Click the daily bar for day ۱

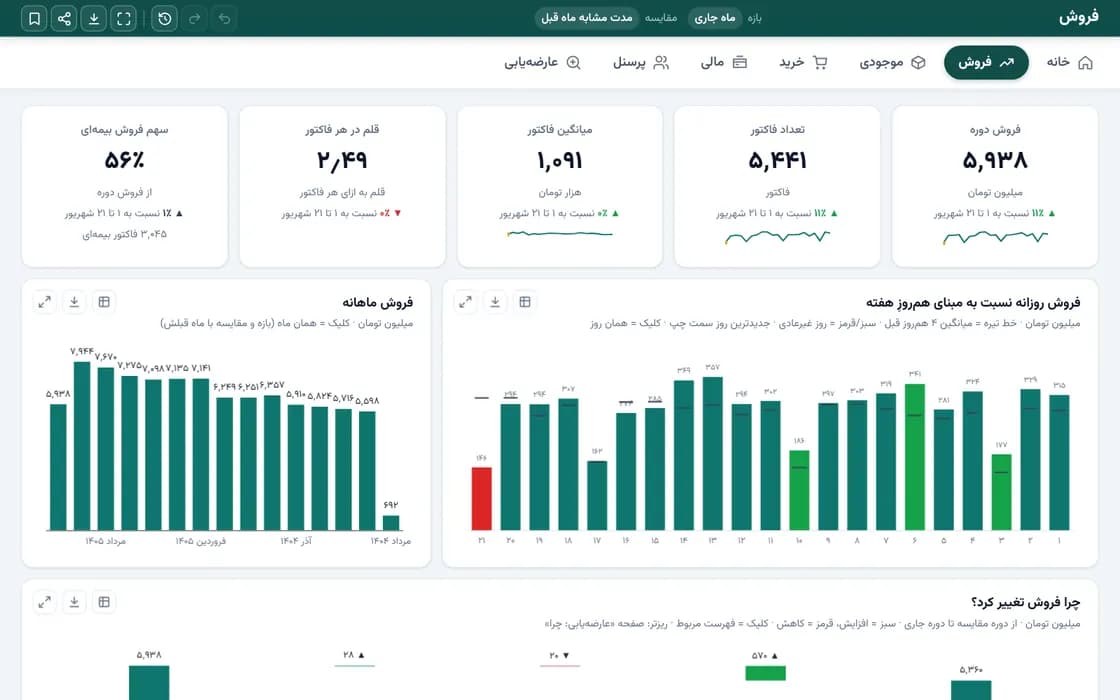(x=1059, y=462)
